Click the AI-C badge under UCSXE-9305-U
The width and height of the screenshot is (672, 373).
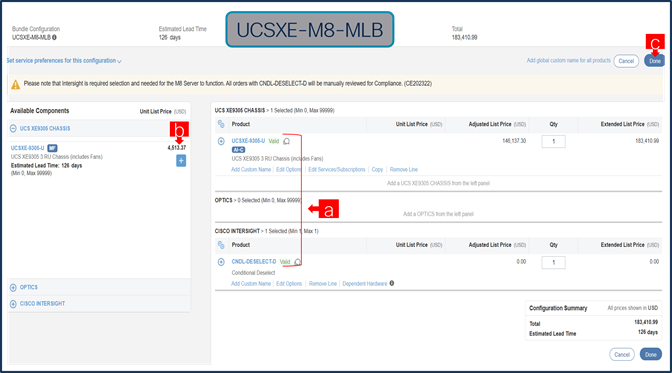pos(238,150)
